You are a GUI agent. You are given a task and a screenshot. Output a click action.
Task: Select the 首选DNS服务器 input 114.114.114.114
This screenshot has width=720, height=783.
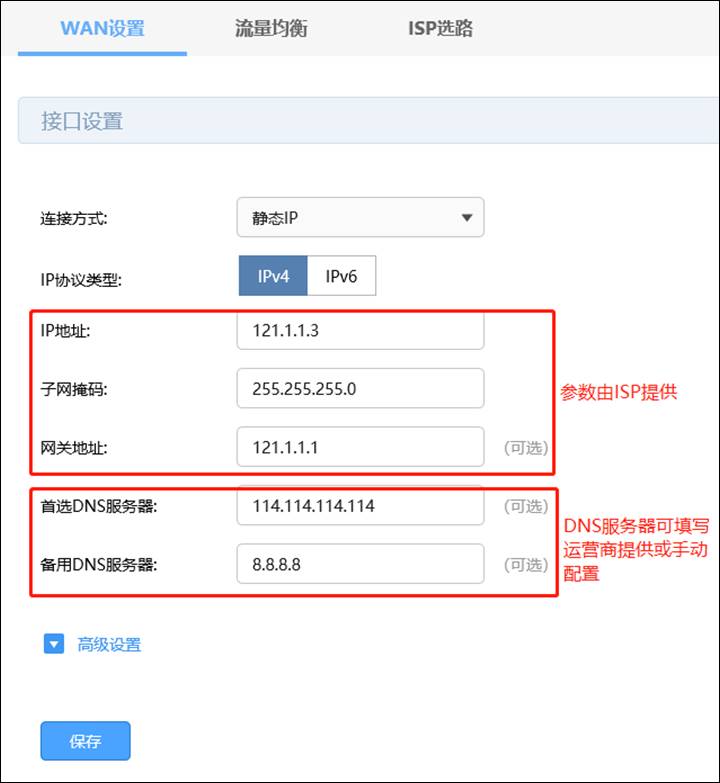click(360, 506)
